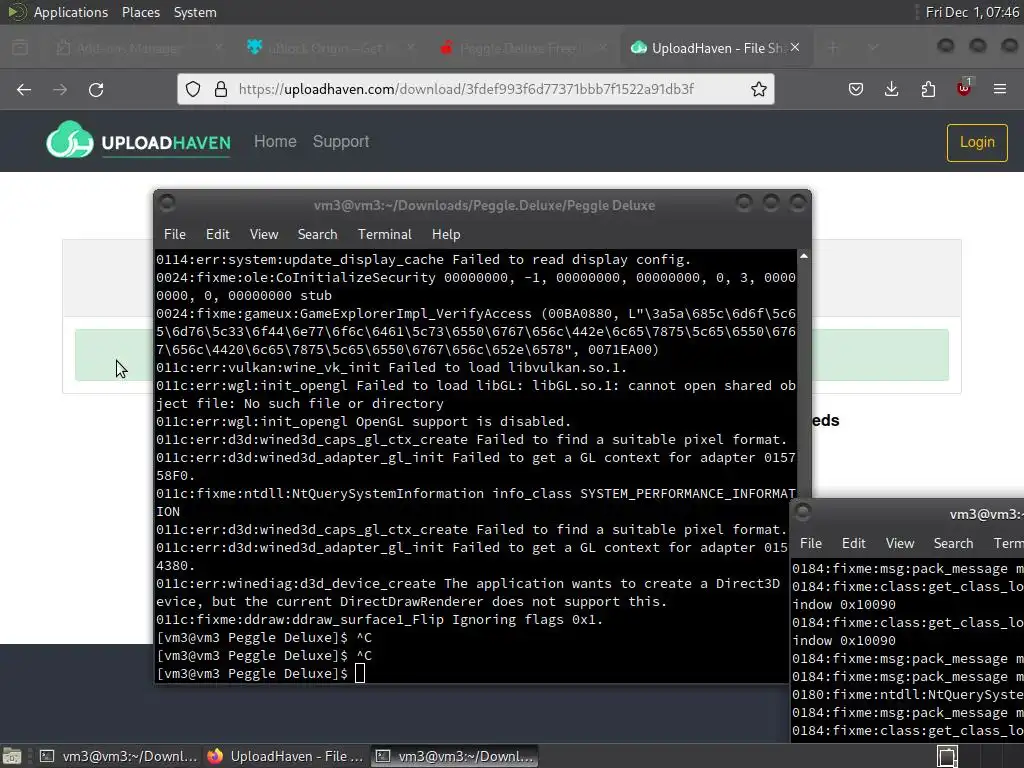
Task: Switch to the uBlock Origin tab
Action: [x=330, y=48]
